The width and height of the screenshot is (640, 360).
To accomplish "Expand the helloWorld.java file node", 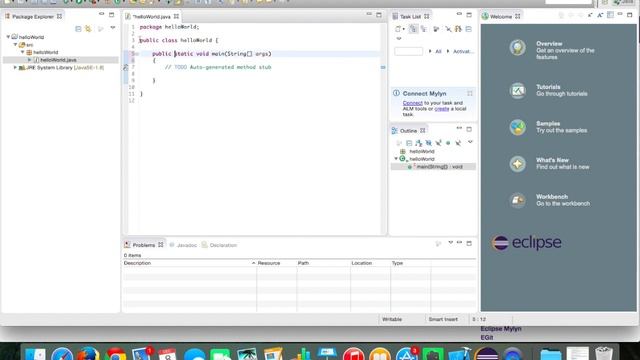I will pos(30,60).
